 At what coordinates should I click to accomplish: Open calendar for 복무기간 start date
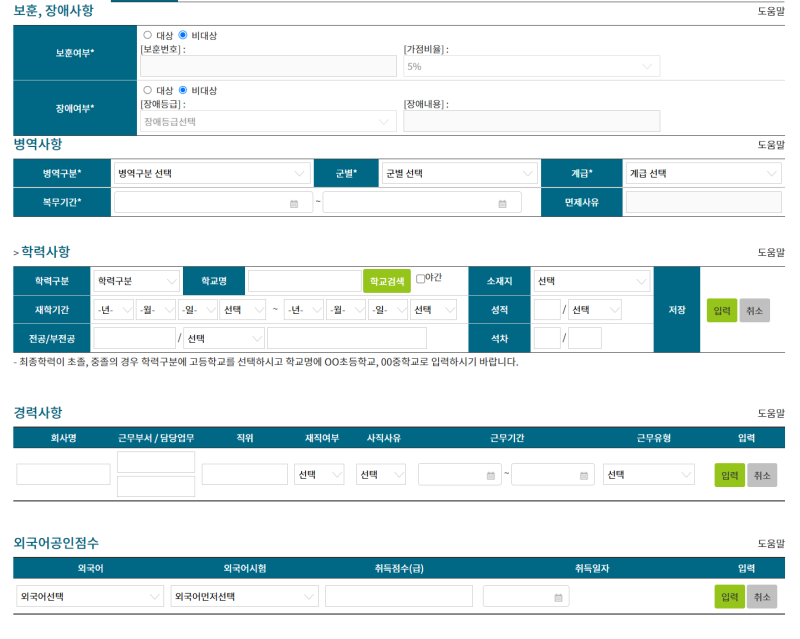tap(294, 203)
